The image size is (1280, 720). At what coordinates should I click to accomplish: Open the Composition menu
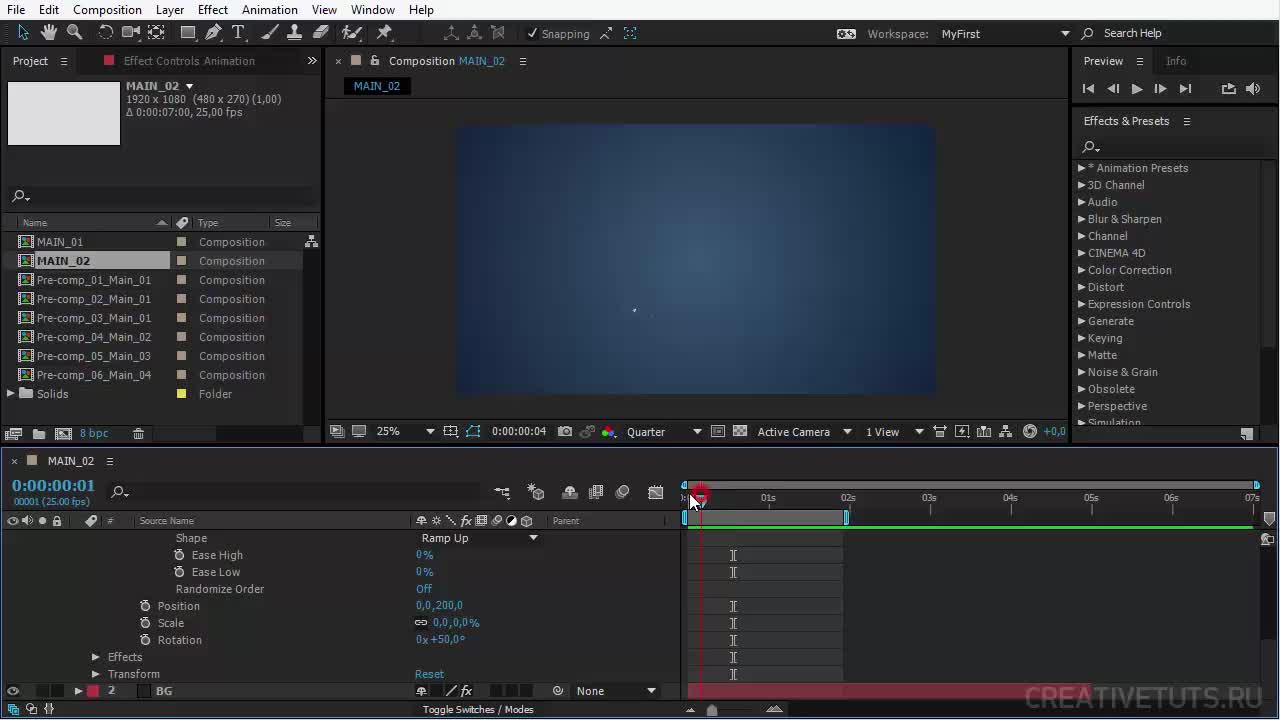pyautogui.click(x=107, y=9)
